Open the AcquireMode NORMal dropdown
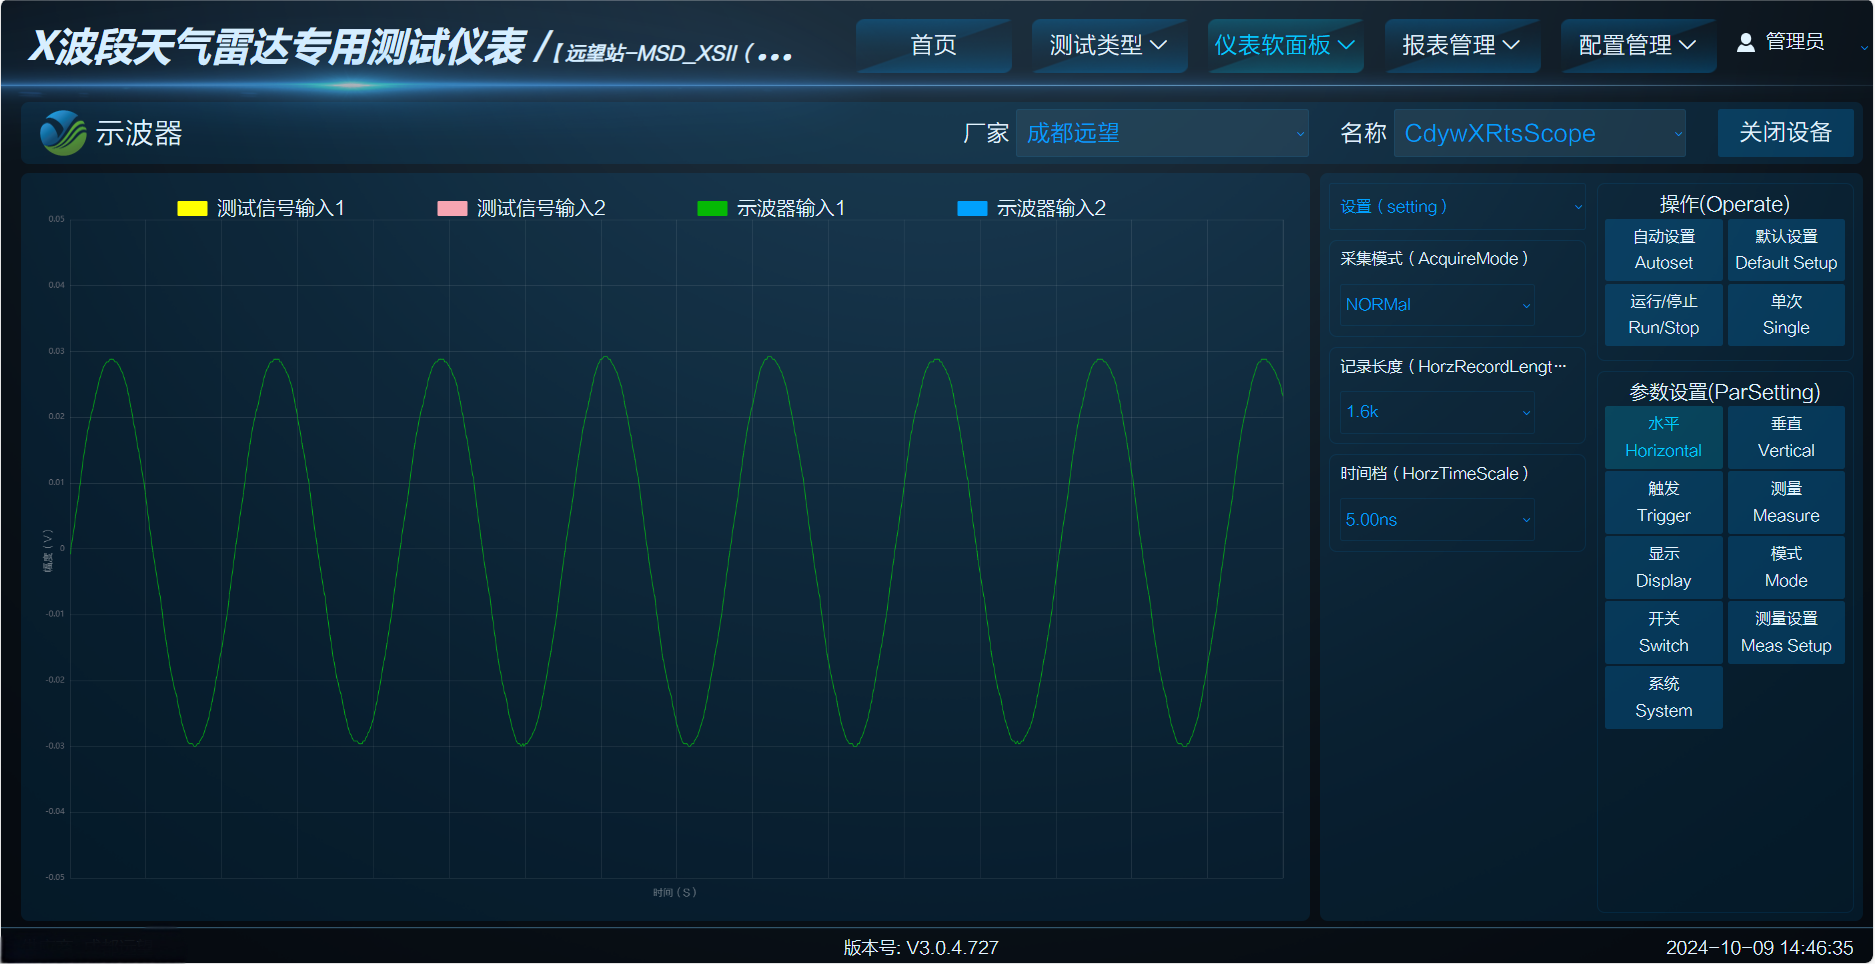The image size is (1875, 964). (x=1436, y=305)
